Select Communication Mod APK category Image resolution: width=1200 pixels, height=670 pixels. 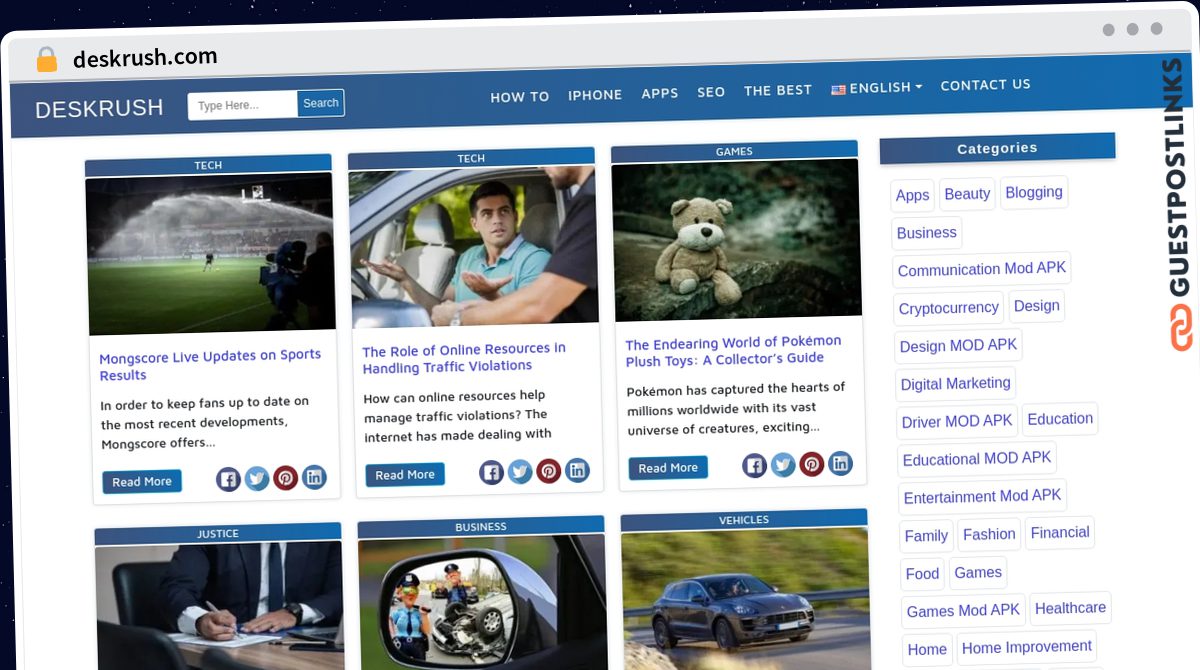pos(982,269)
